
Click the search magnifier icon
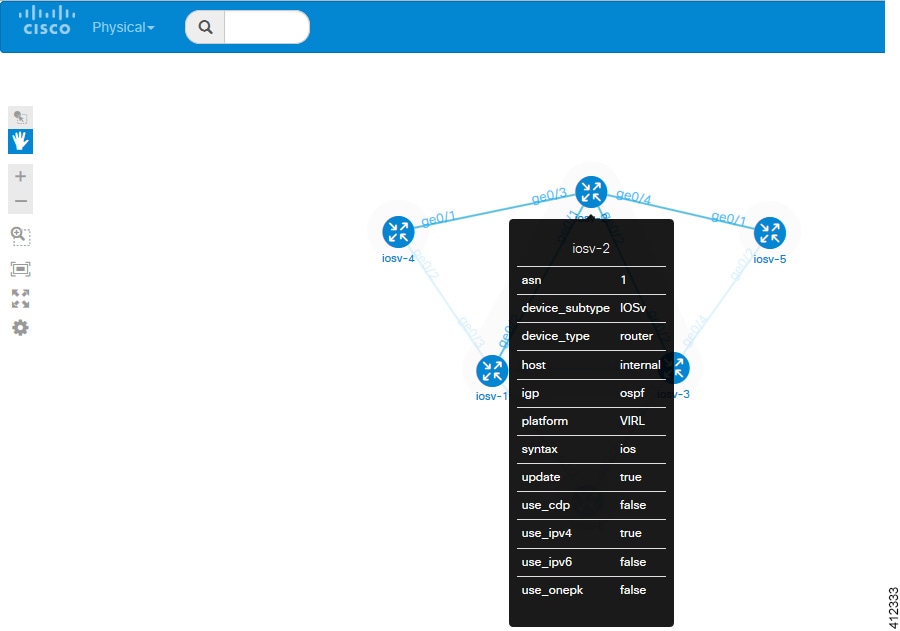204,27
